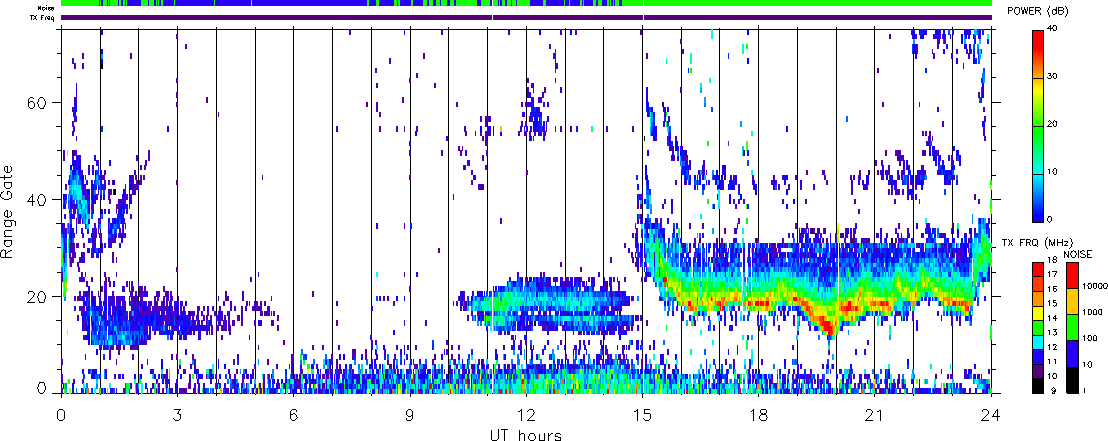Click the TX FRQ (MHz) legend title
The image size is (1108, 441).
(1037, 243)
